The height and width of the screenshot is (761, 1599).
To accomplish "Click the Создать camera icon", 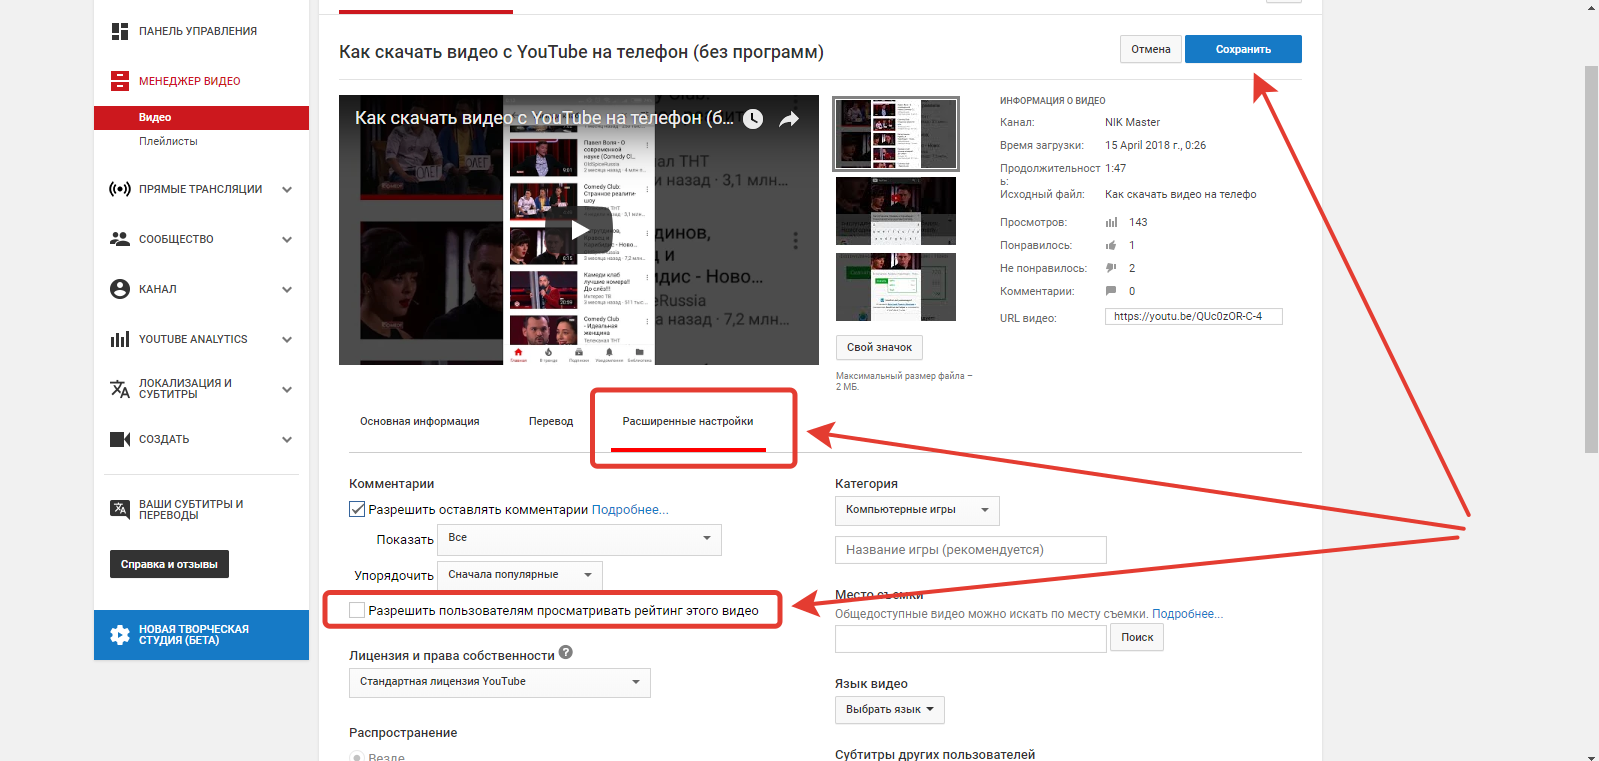I will coord(120,439).
